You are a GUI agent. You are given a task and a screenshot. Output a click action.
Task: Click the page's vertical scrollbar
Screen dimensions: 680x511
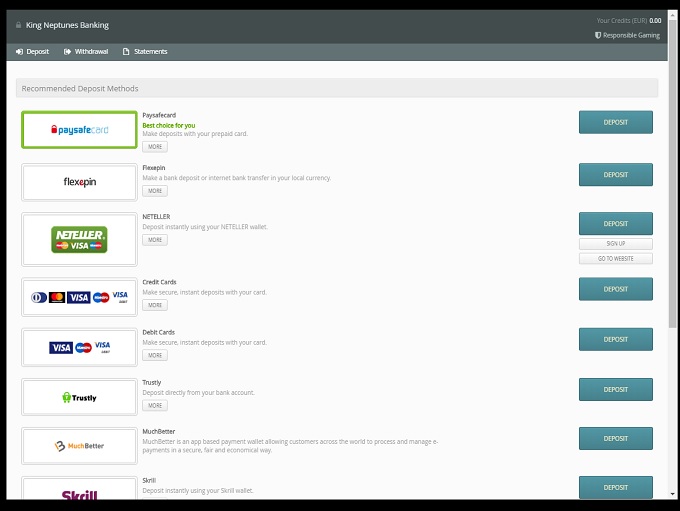(x=673, y=200)
